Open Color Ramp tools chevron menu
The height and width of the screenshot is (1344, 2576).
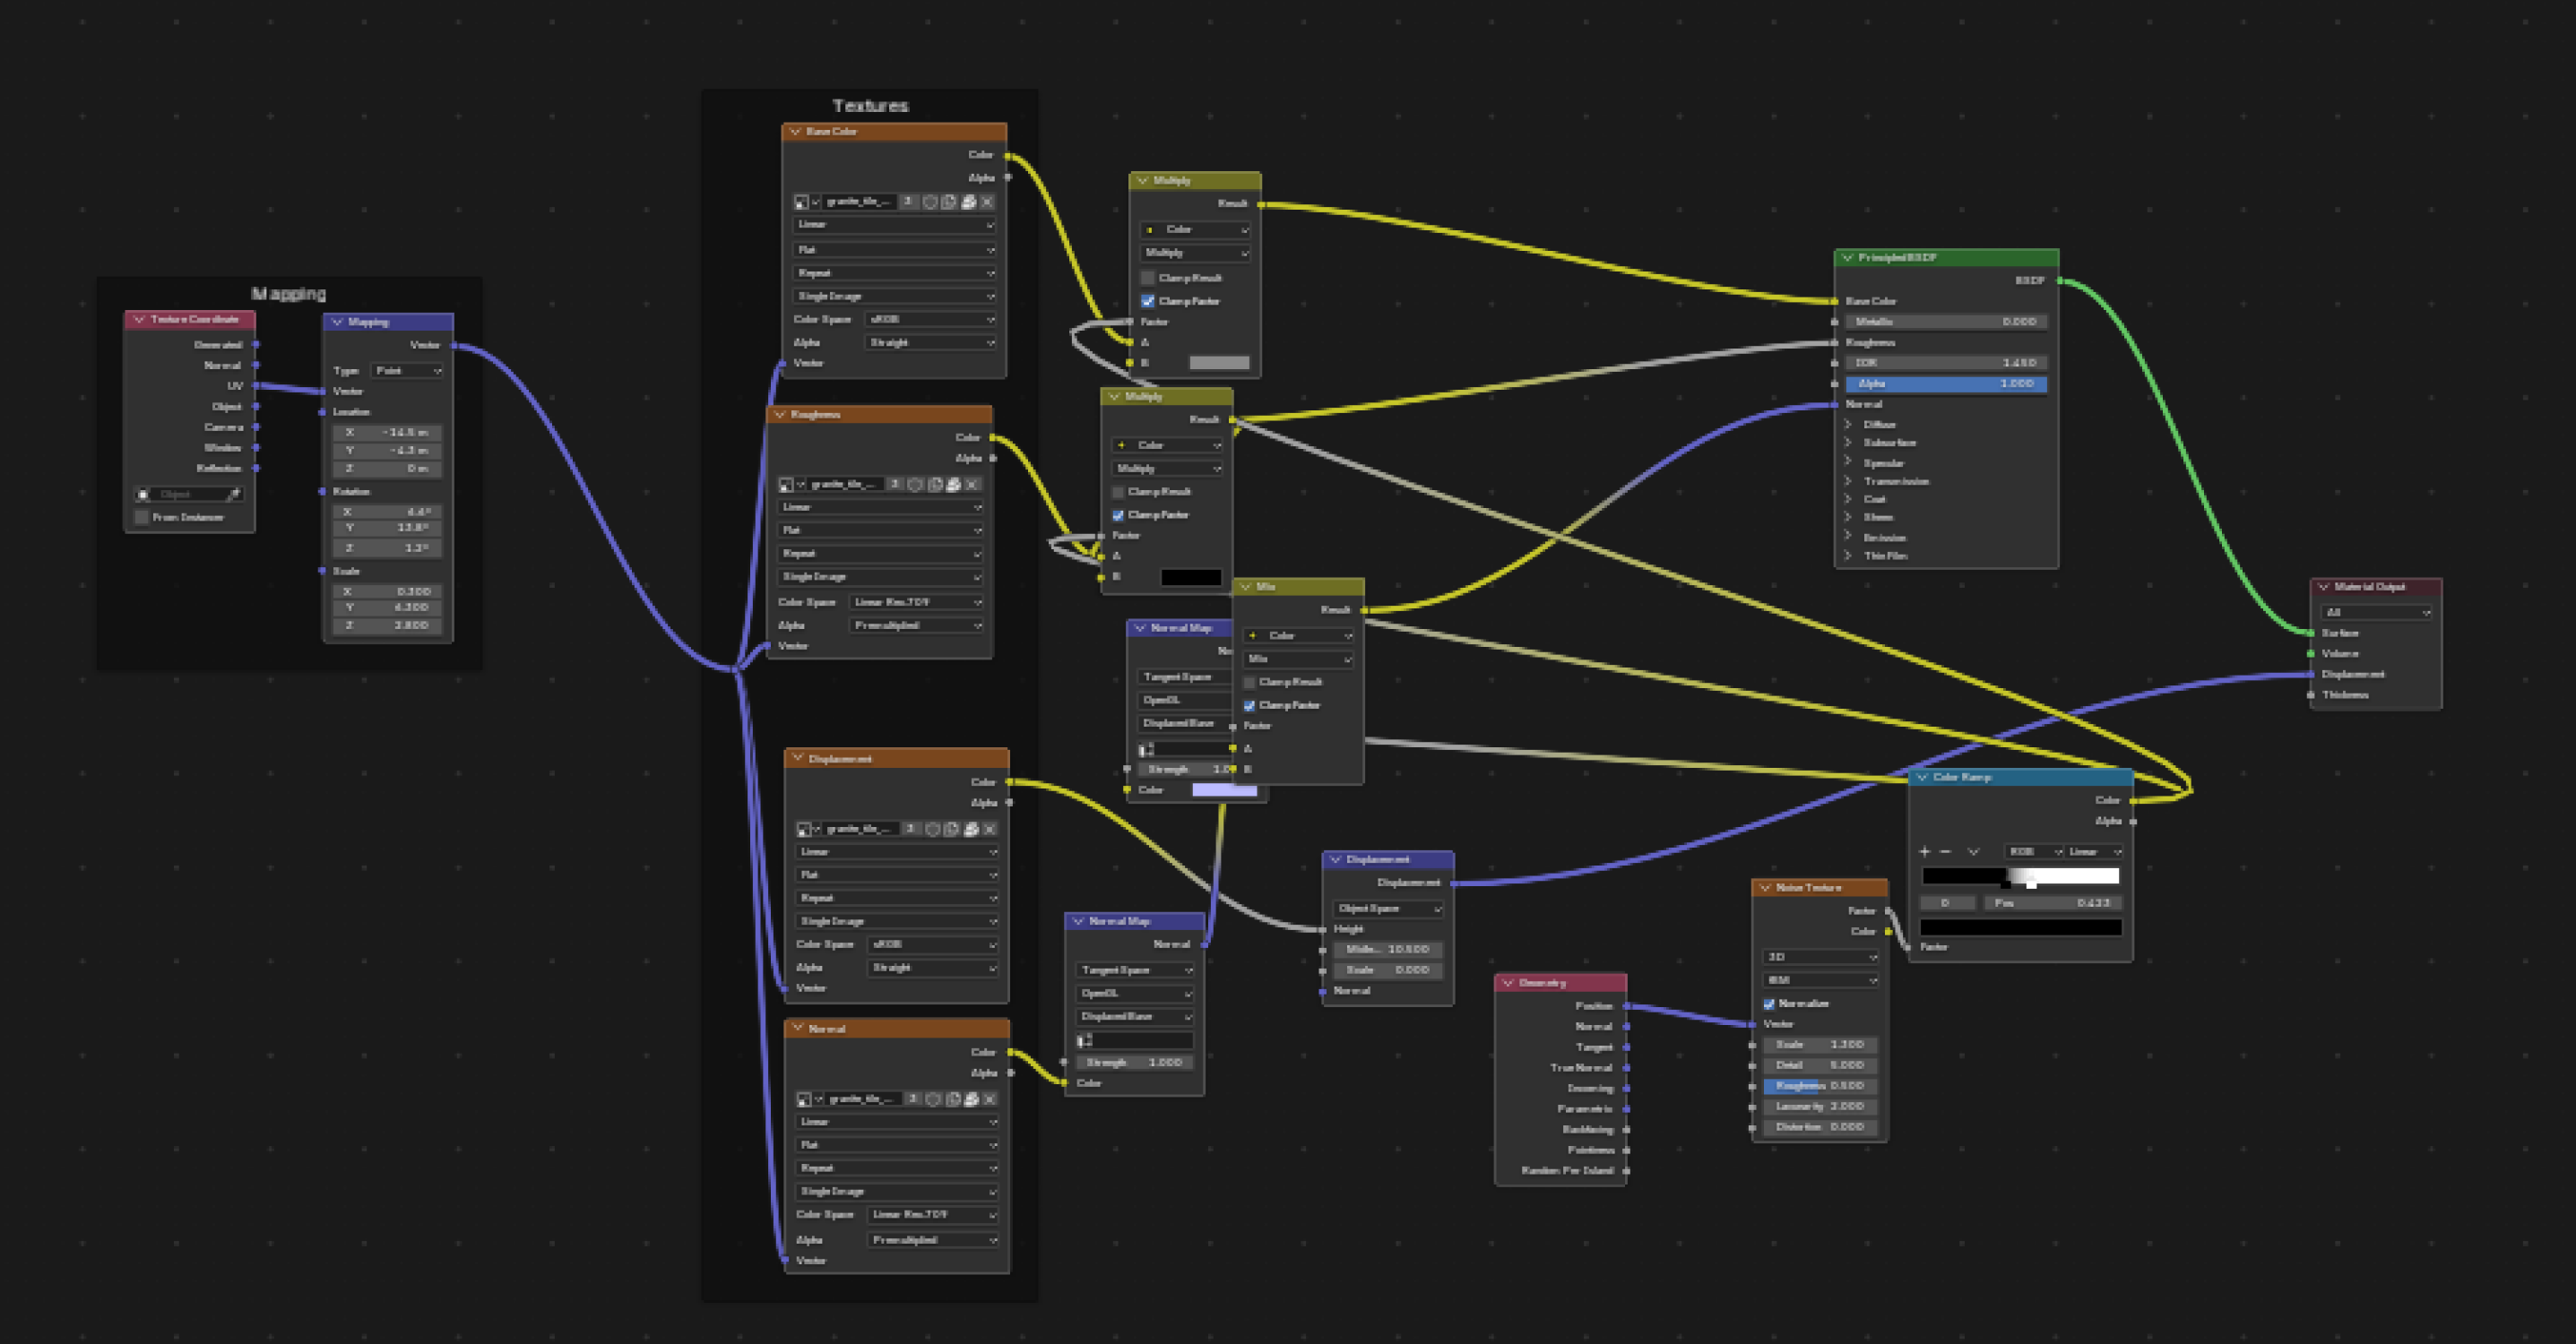click(1973, 852)
